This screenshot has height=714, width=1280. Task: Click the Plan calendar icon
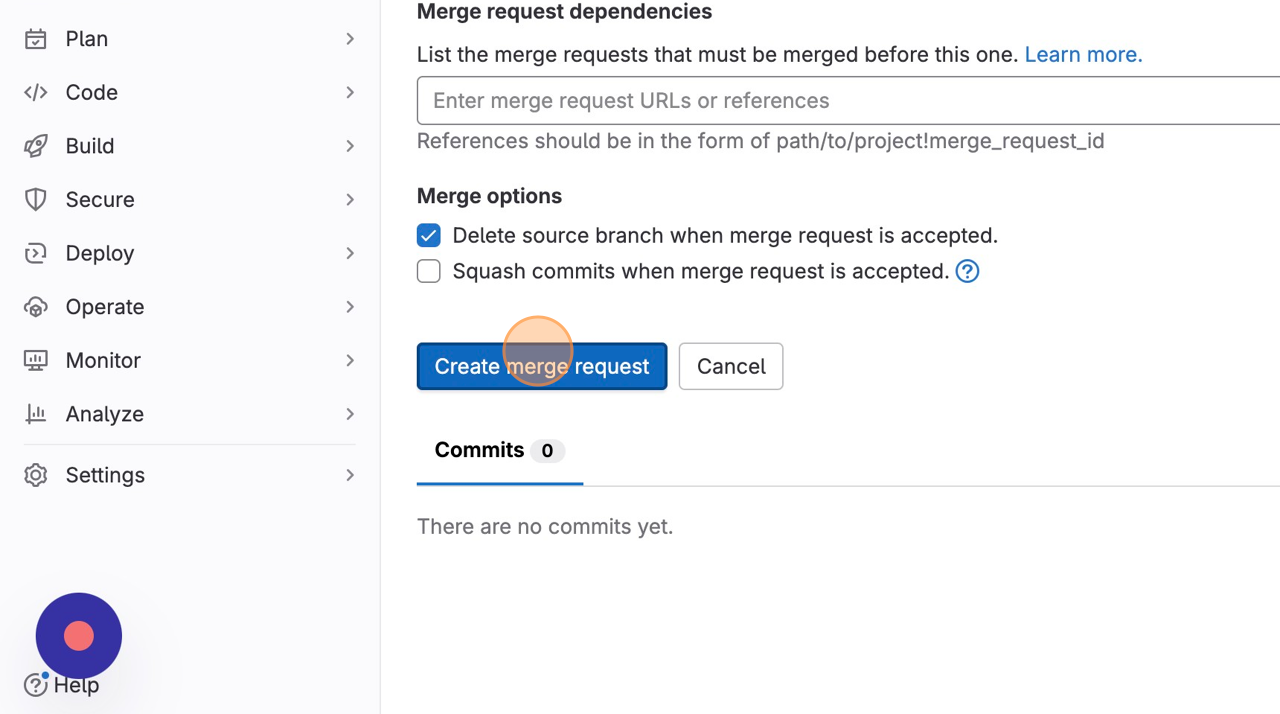tap(36, 39)
